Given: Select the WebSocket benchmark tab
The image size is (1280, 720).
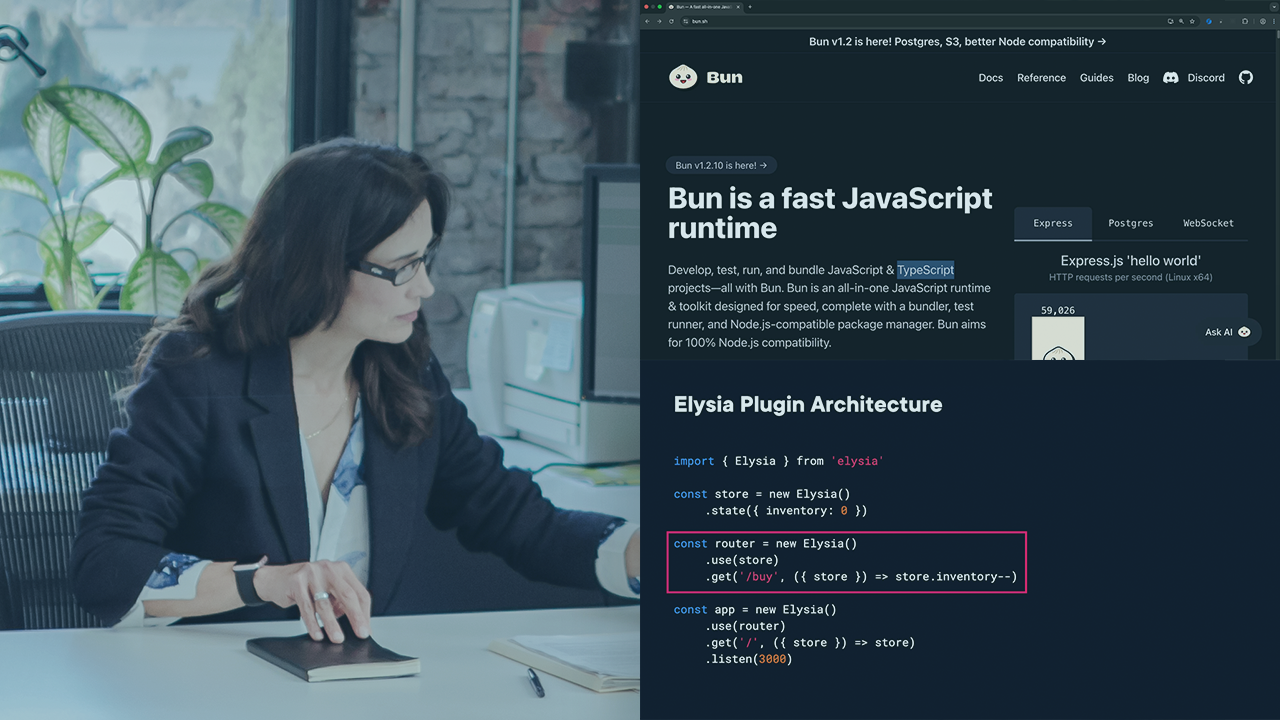Looking at the screenshot, I should (1208, 223).
